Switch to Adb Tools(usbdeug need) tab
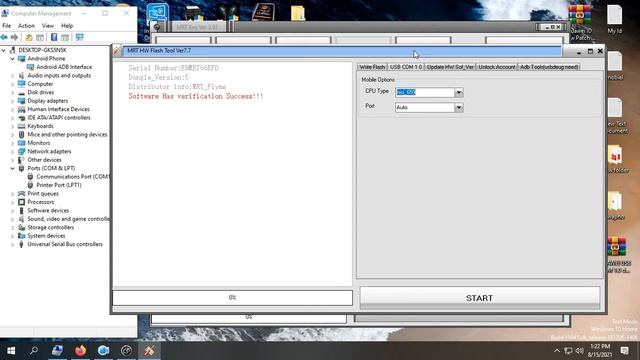Viewport: 640px width, 360px height. point(549,67)
